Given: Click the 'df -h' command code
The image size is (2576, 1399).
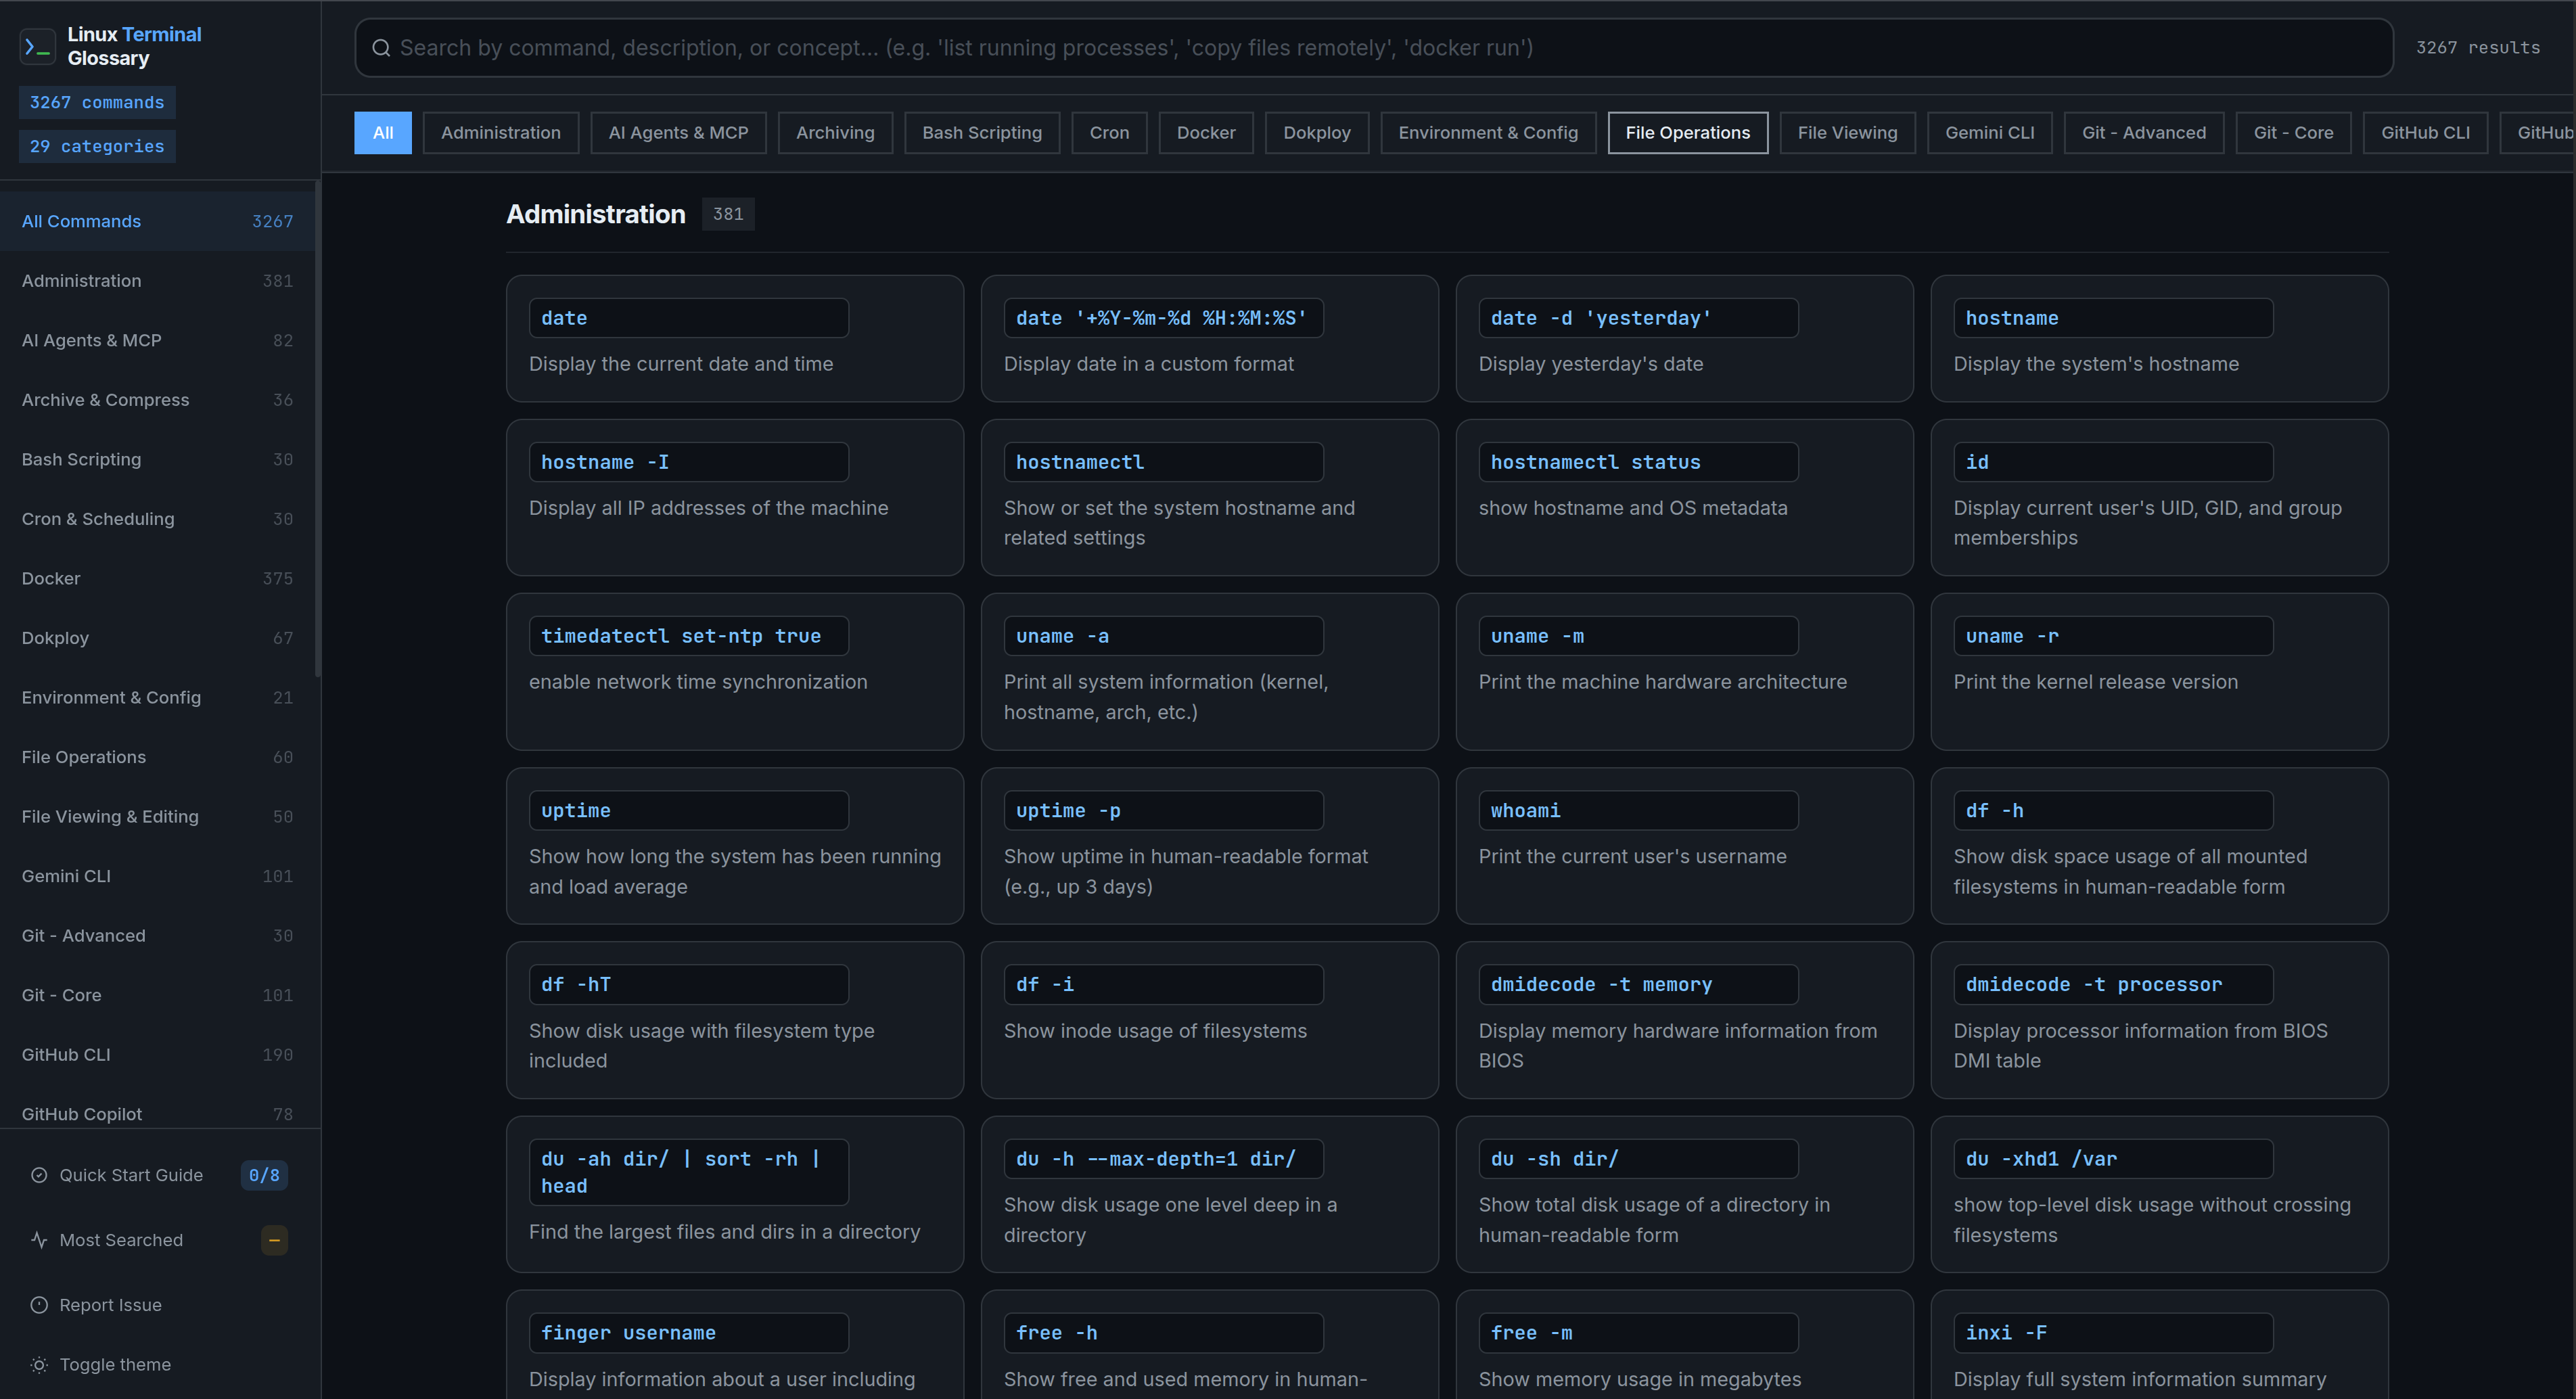Looking at the screenshot, I should [2113, 810].
